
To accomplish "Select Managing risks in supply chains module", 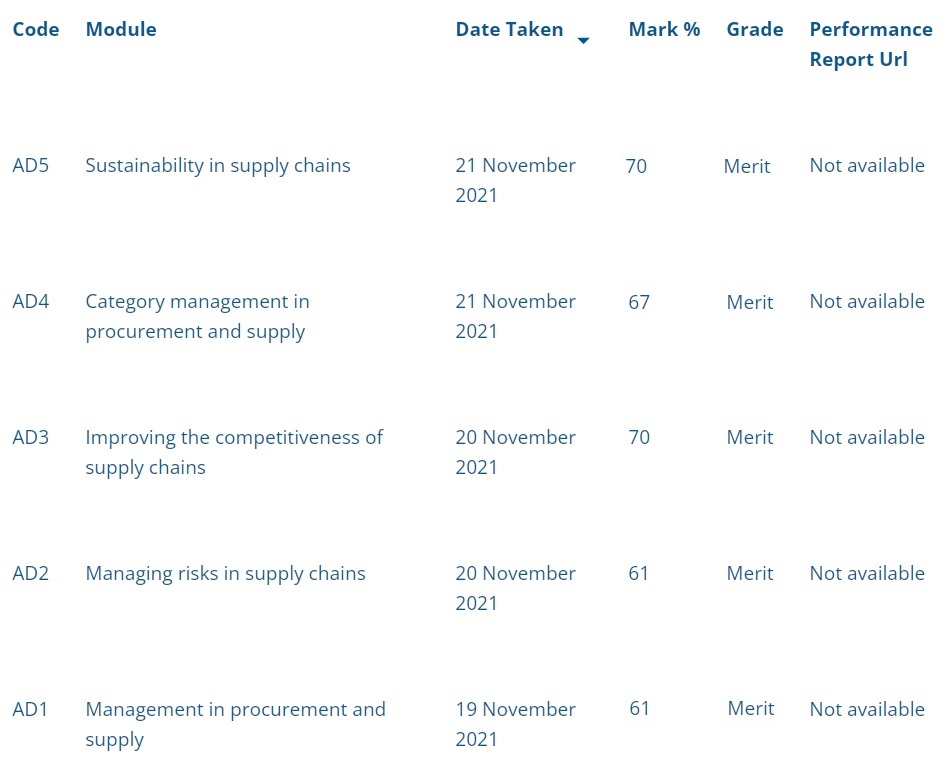I will [x=225, y=574].
